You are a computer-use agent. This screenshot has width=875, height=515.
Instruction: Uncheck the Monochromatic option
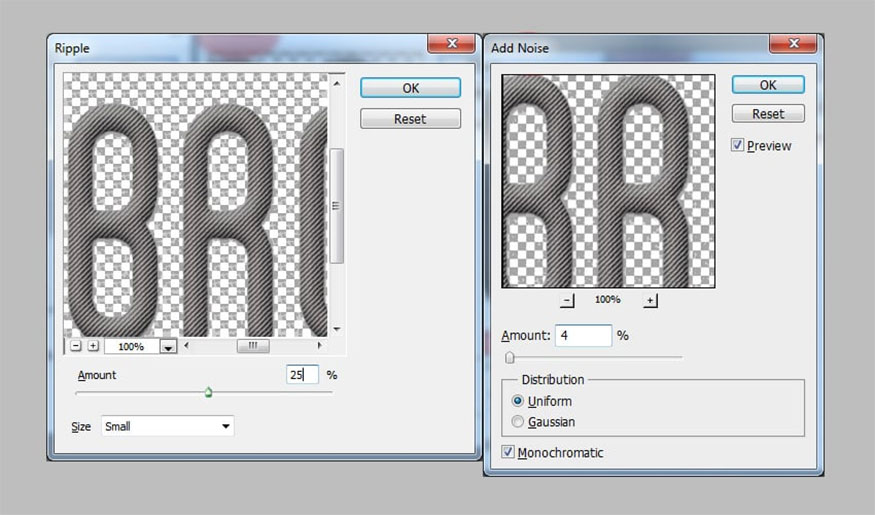pyautogui.click(x=509, y=452)
